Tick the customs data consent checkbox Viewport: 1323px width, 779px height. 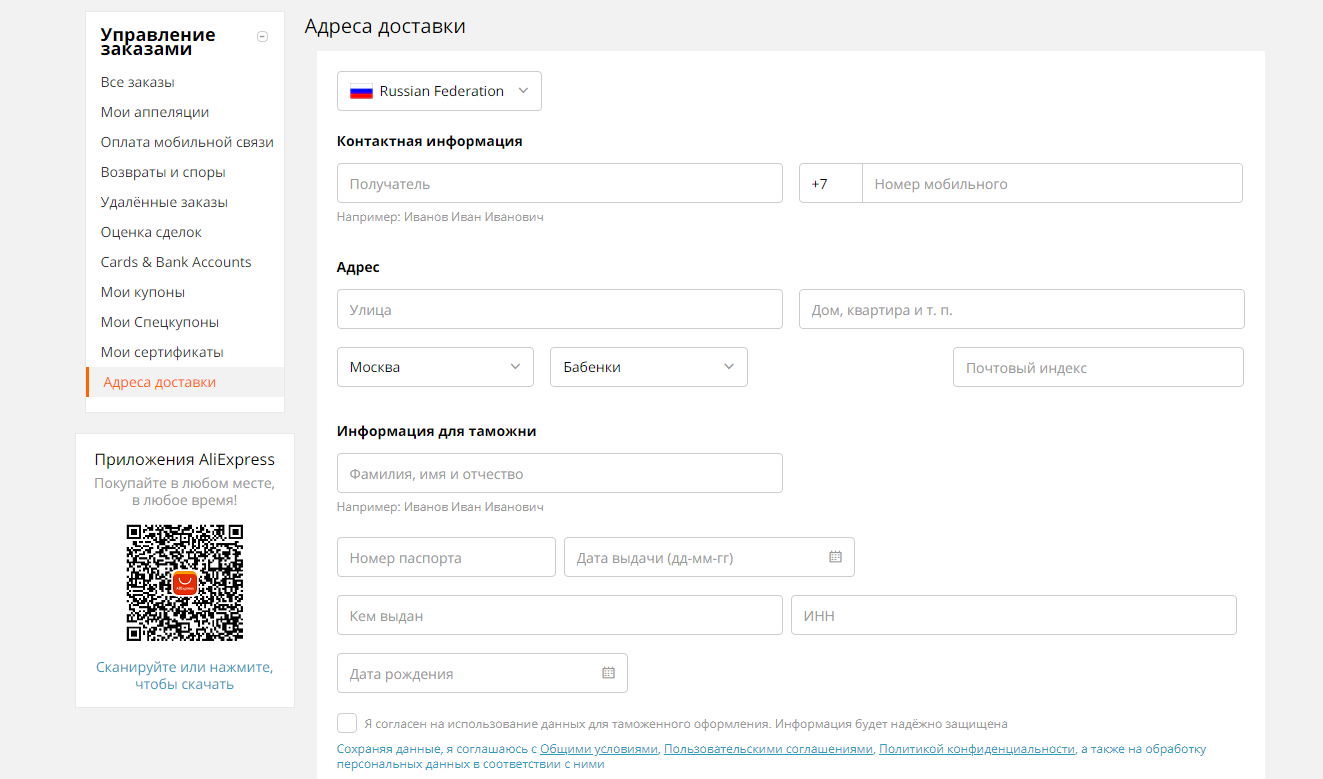pos(347,723)
